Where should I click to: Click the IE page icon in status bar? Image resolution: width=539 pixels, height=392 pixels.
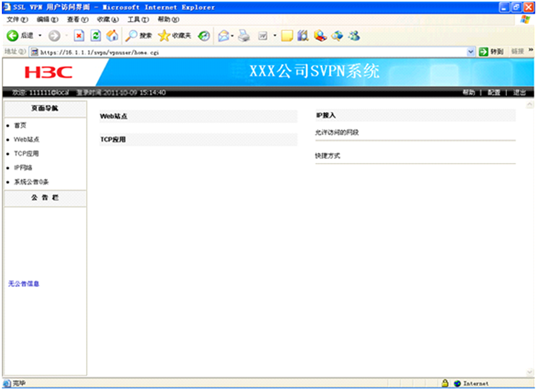pyautogui.click(x=7, y=383)
